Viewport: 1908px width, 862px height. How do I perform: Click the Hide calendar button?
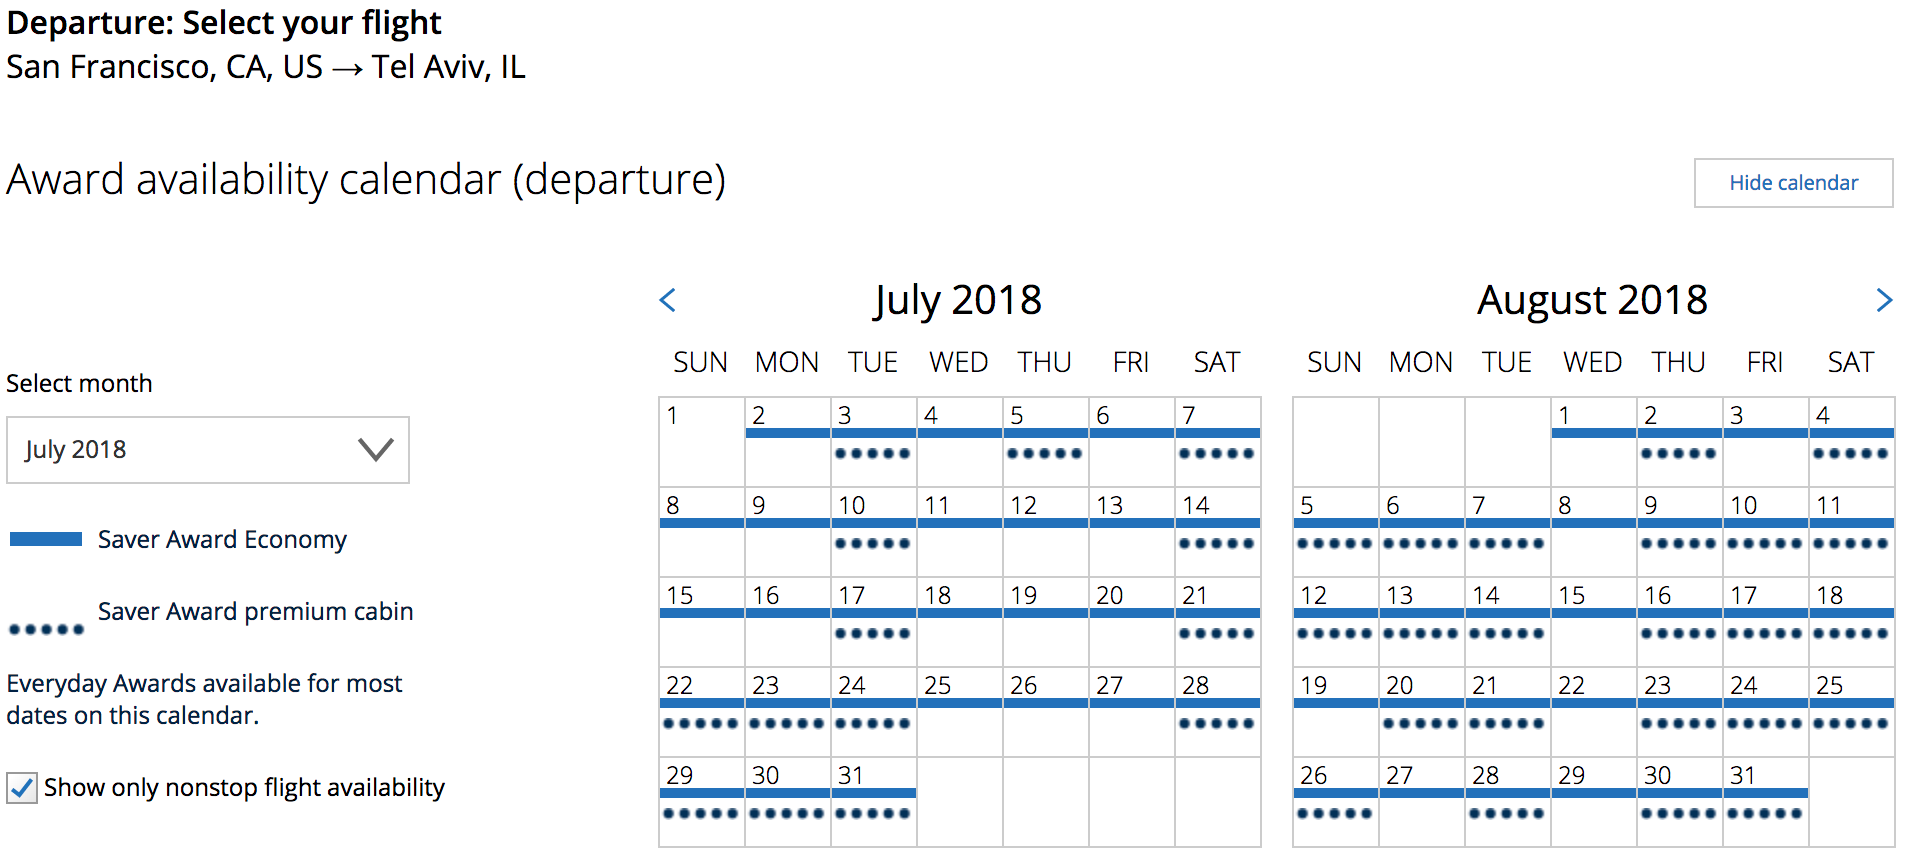click(1793, 183)
